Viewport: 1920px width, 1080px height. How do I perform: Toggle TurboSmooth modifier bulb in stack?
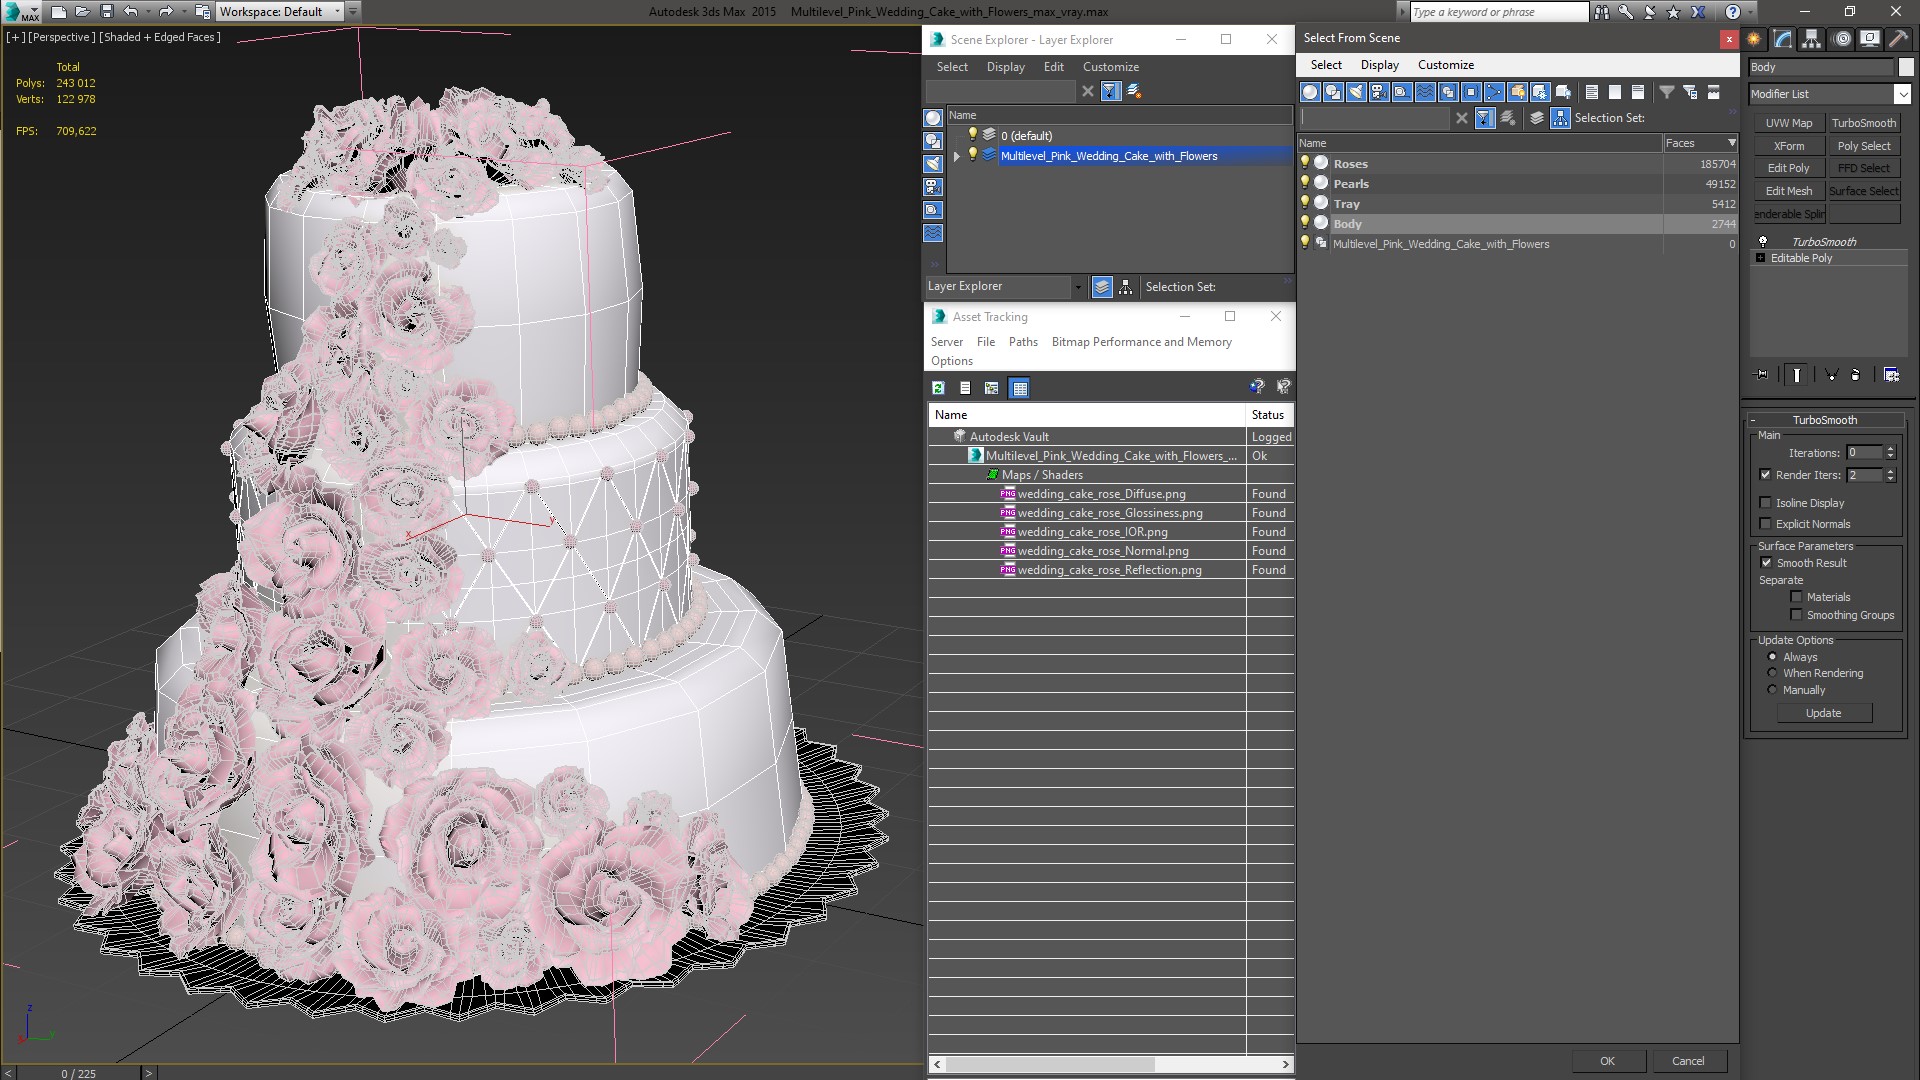(1763, 241)
